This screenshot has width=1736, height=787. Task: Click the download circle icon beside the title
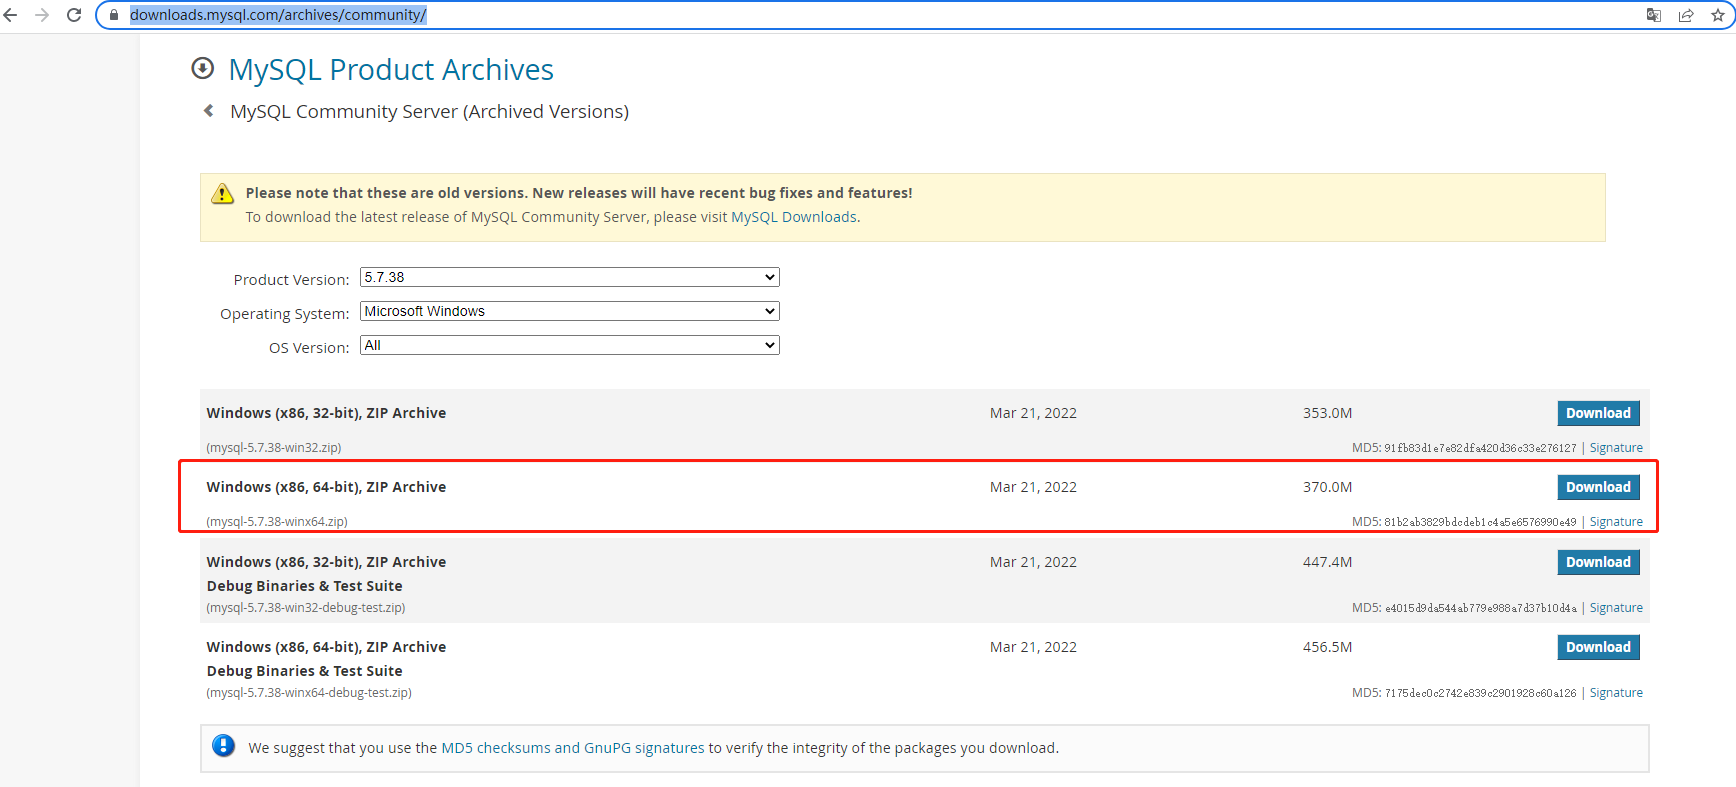point(203,68)
